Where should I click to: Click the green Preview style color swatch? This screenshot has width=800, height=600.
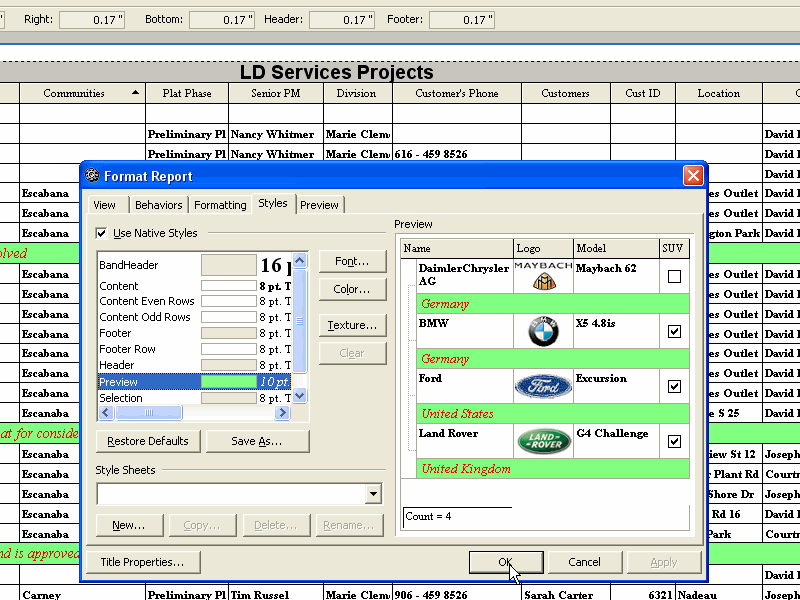click(x=229, y=382)
